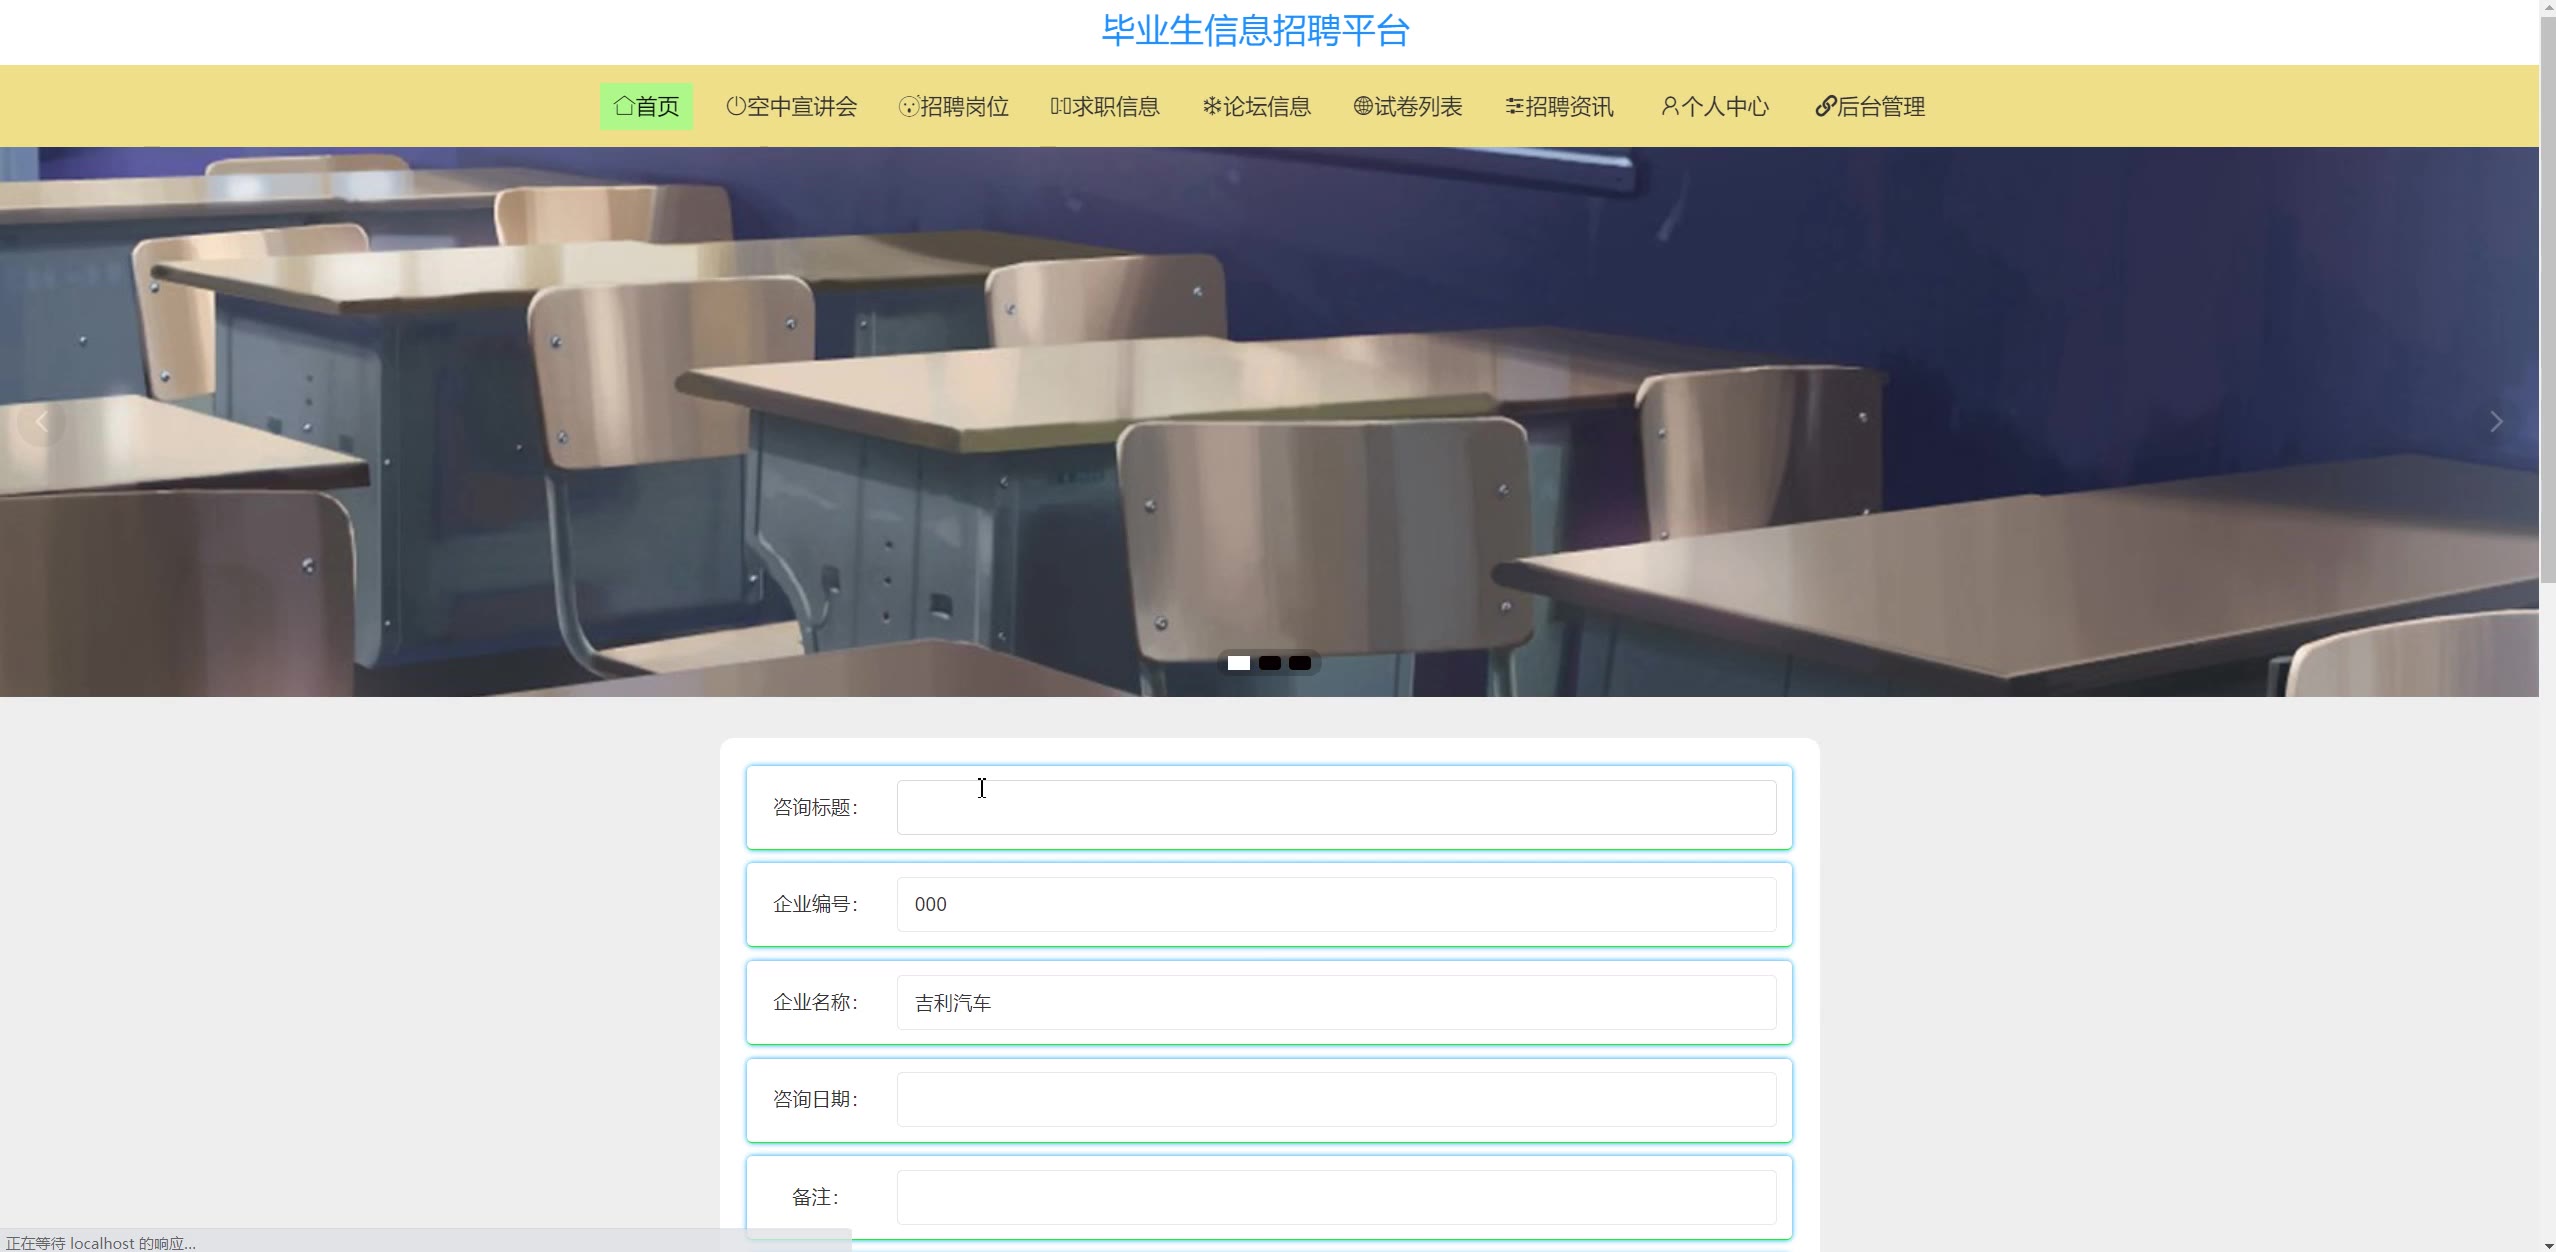The width and height of the screenshot is (2556, 1252).
Task: Open the 空中宣讲会 menu item
Action: (x=791, y=106)
